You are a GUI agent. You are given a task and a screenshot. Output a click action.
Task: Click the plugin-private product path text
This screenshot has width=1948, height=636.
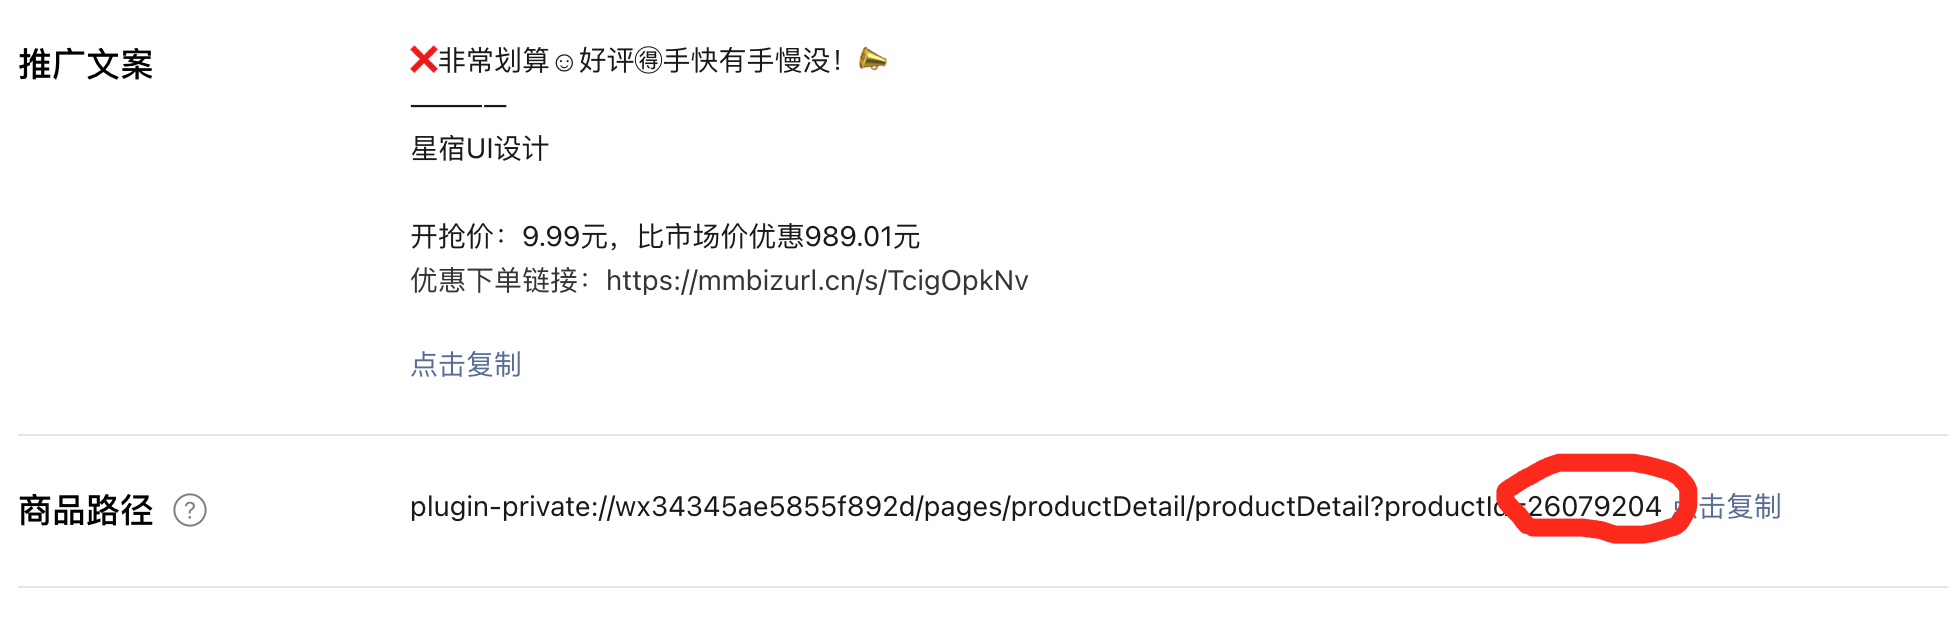point(1035,506)
